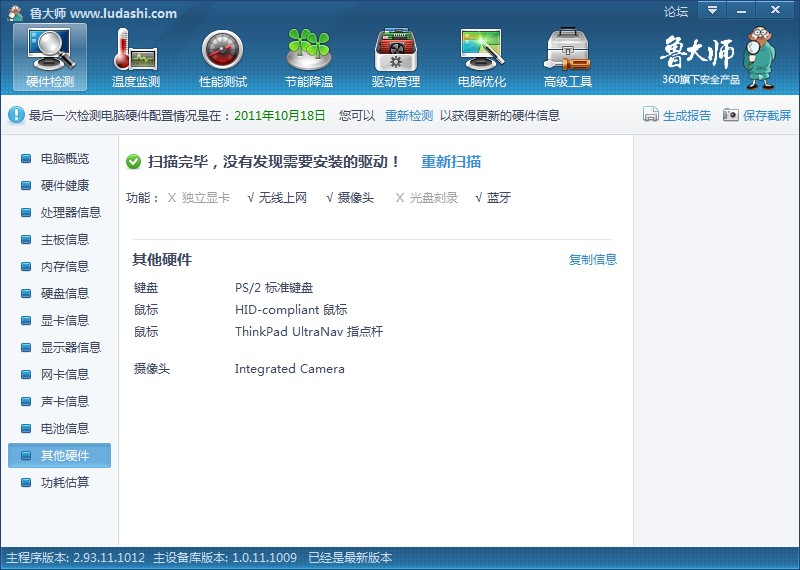Click the camera icon beside 保存截屏
Viewport: 800px width, 570px height.
click(x=731, y=114)
